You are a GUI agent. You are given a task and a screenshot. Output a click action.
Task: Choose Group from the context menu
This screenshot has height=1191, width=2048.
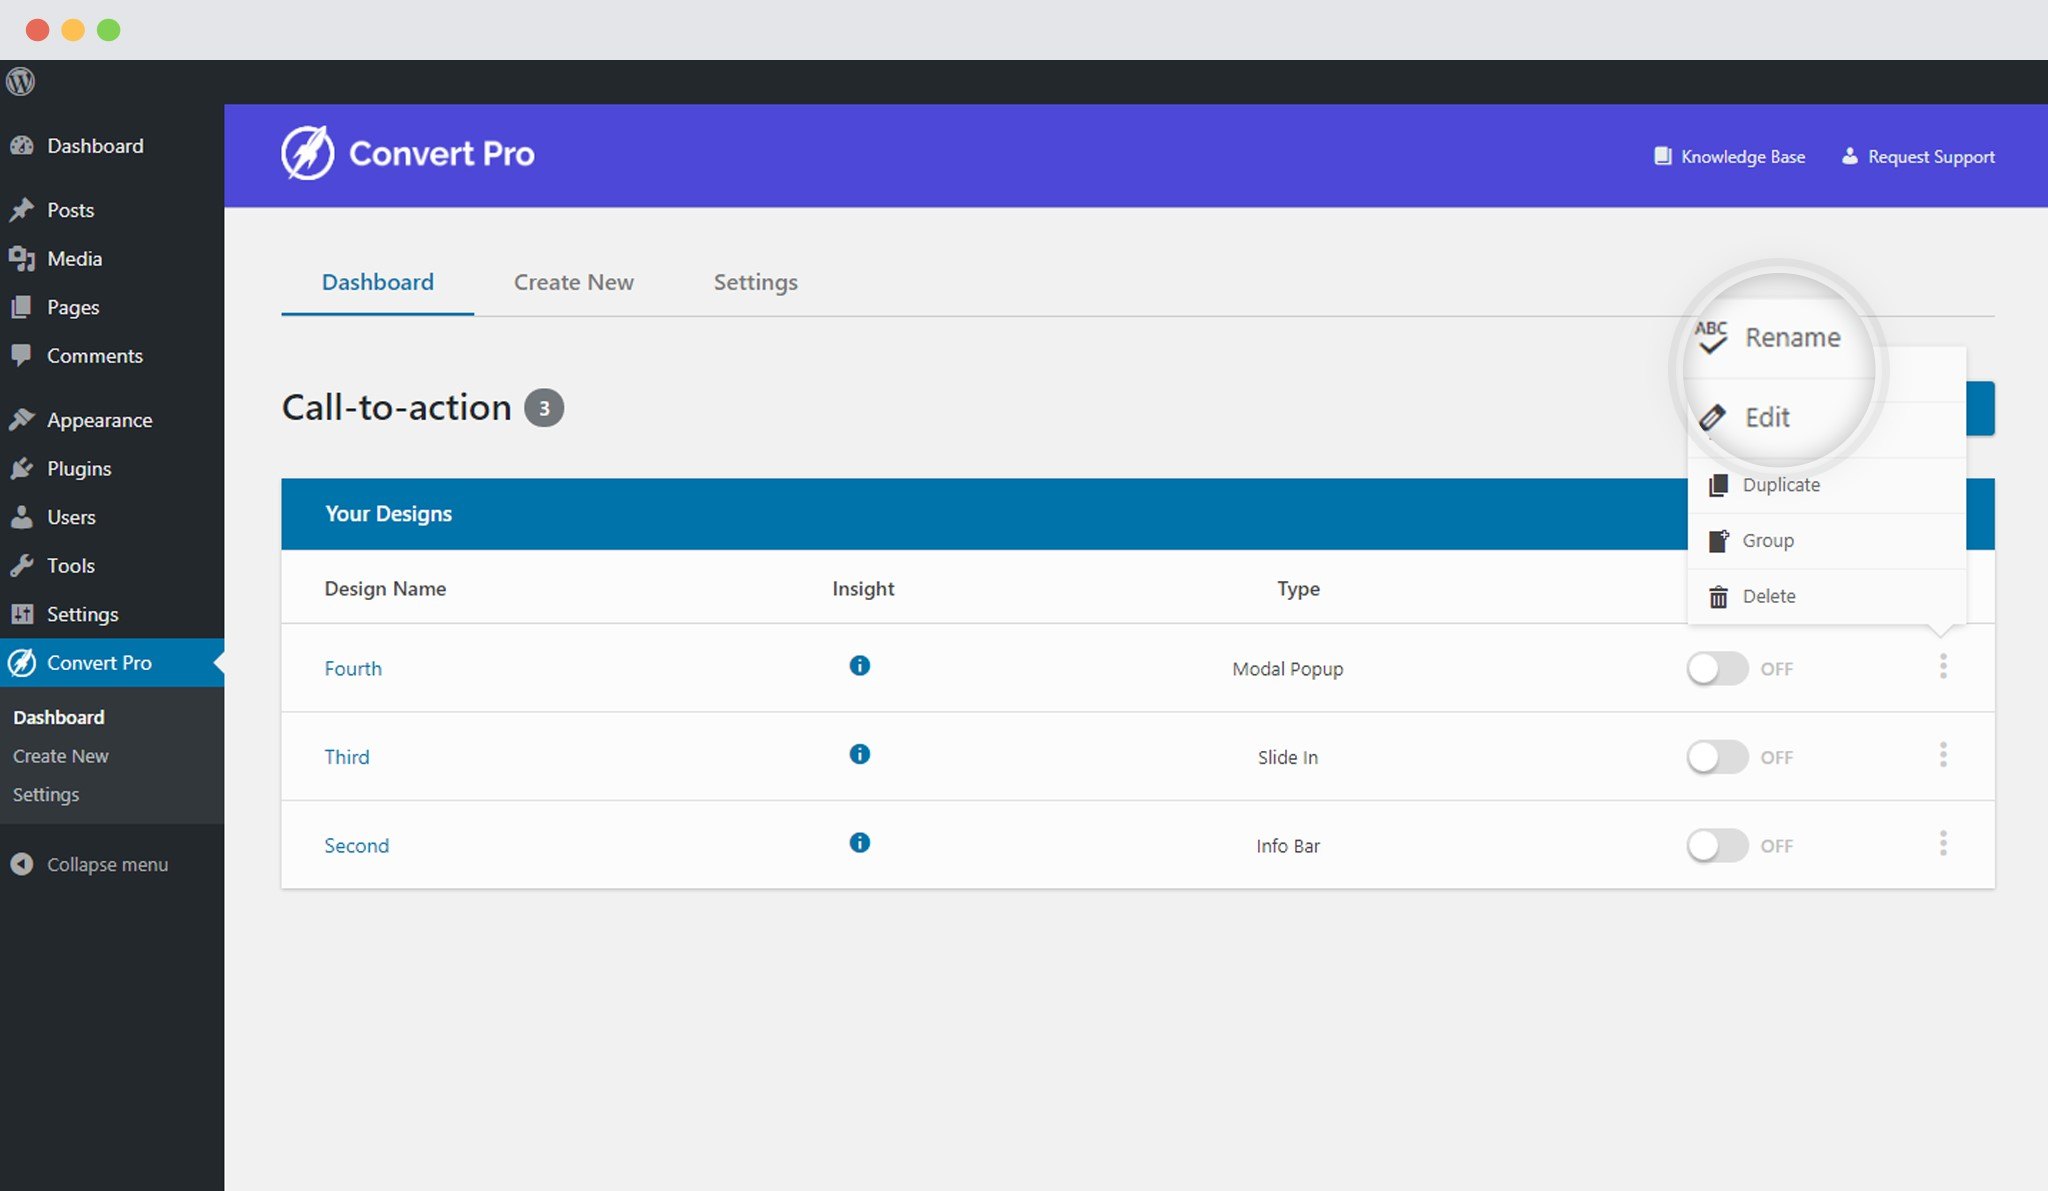tap(1827, 541)
